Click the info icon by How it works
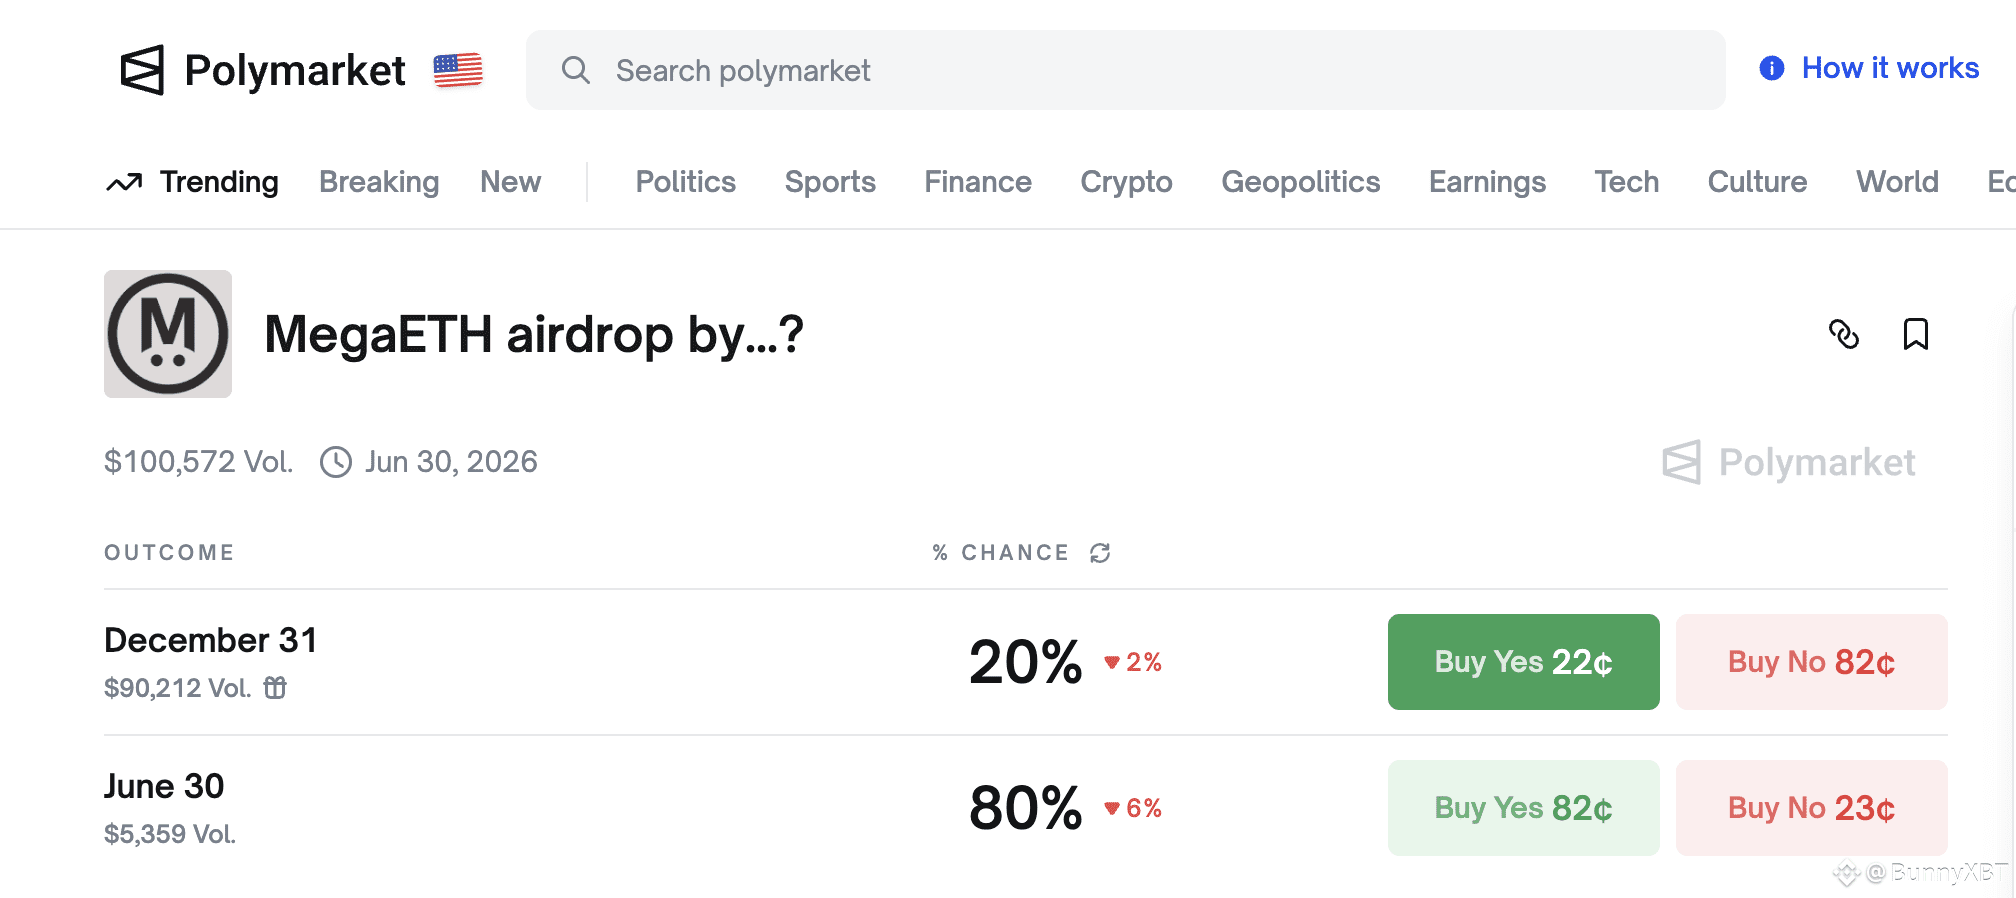This screenshot has height=898, width=2016. pos(1771,68)
